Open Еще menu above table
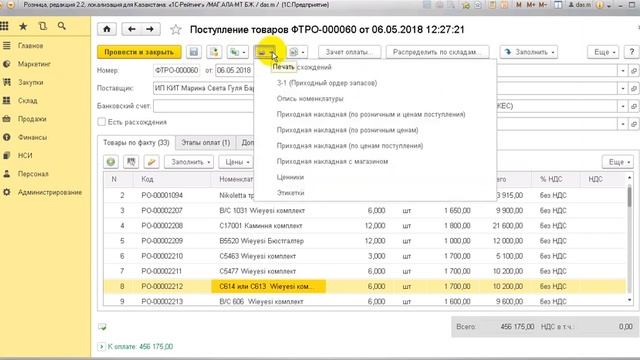This screenshot has width=640, height=360. [x=618, y=162]
